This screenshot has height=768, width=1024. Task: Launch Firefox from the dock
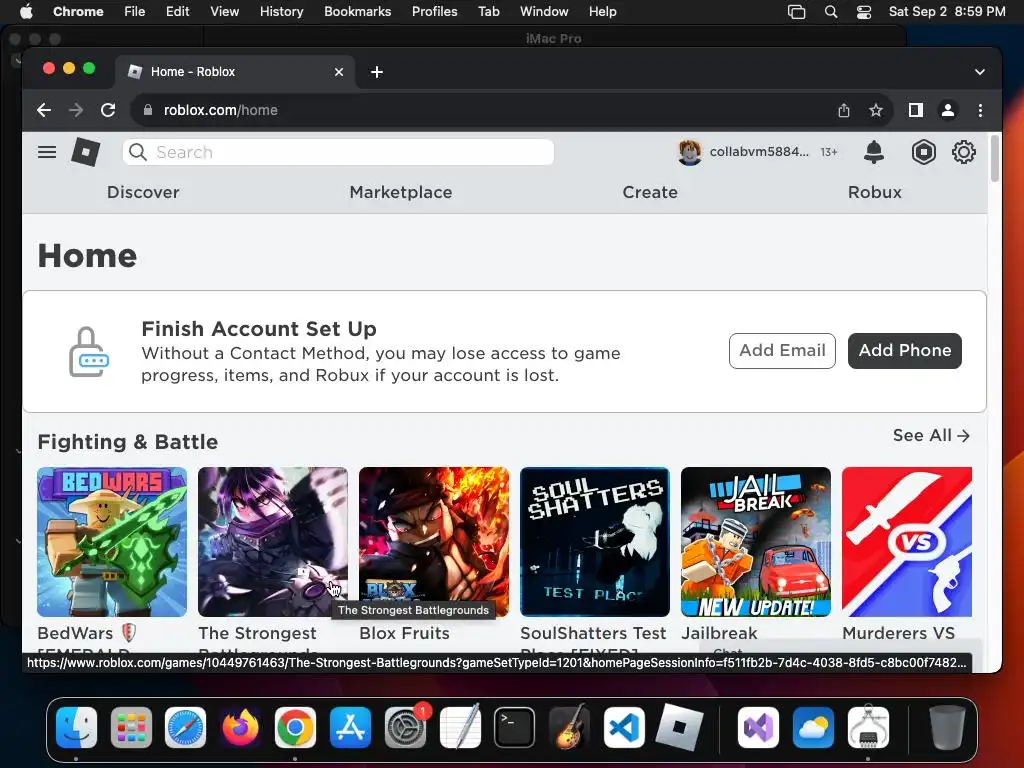click(x=240, y=728)
